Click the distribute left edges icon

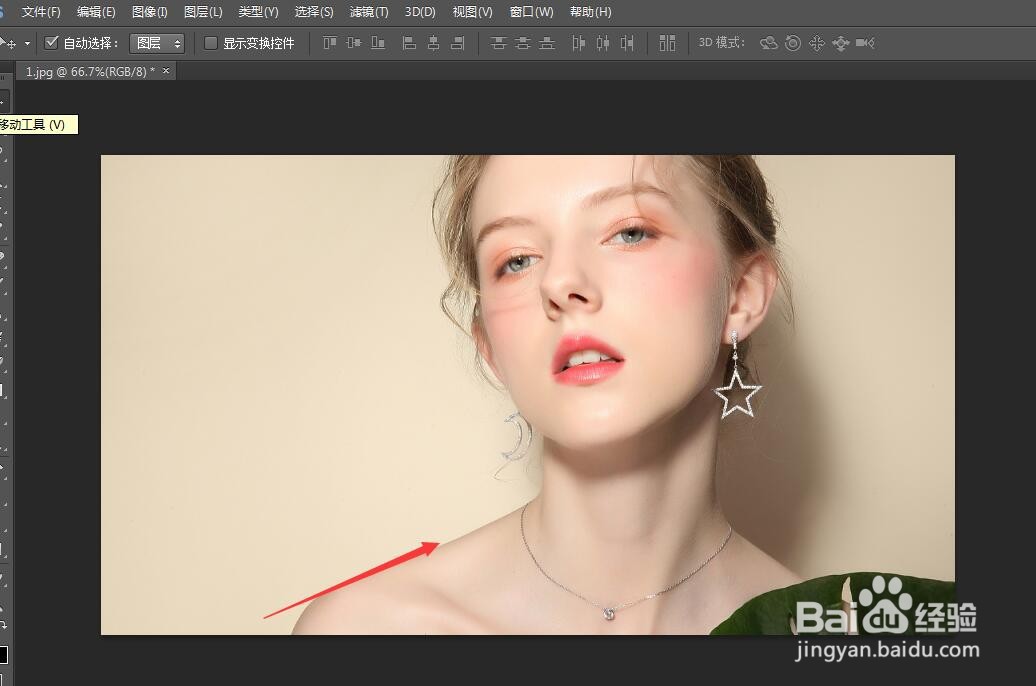579,43
